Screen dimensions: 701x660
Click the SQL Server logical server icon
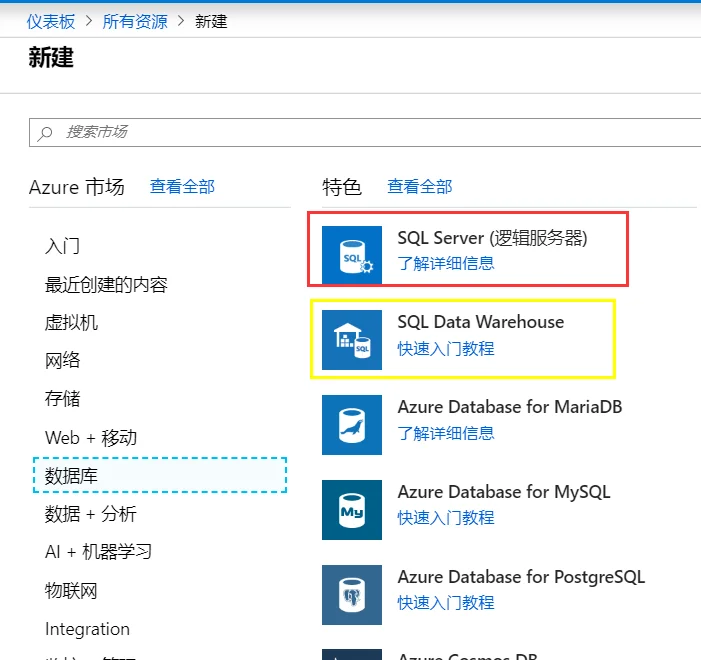click(352, 255)
